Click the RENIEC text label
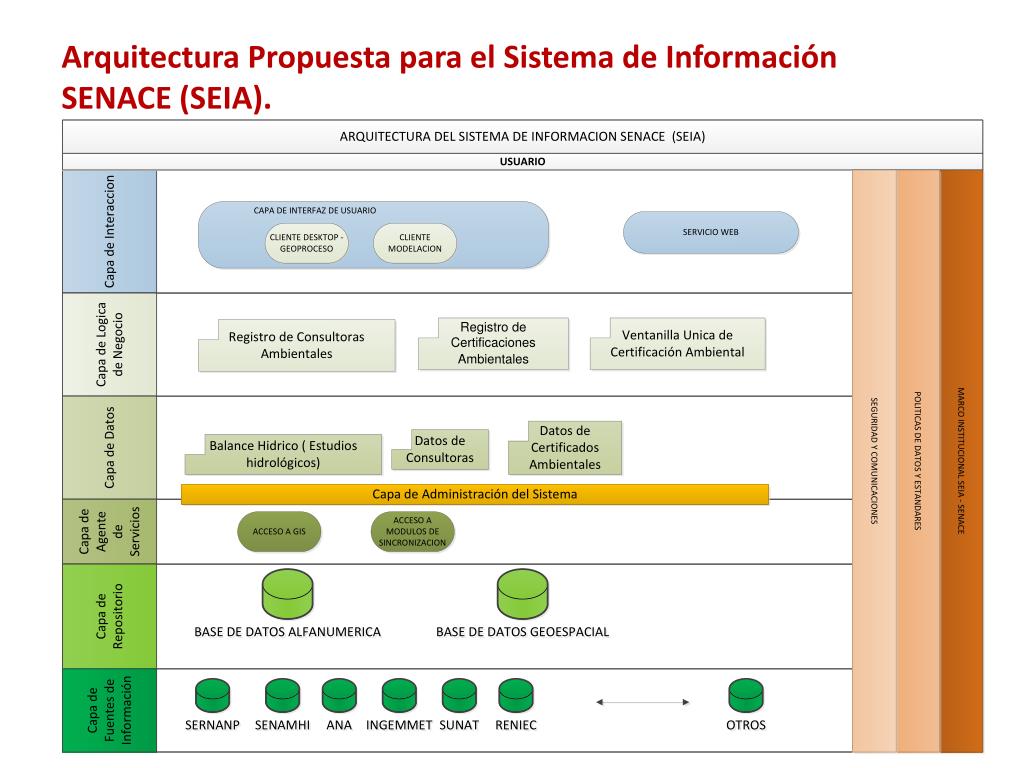Image resolution: width=1024 pixels, height=768 pixels. click(x=516, y=725)
